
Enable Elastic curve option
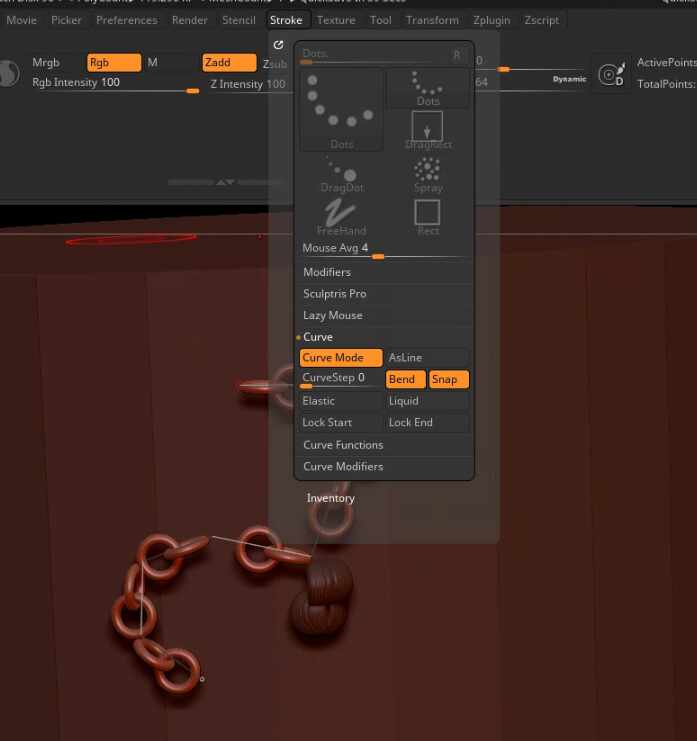pos(341,401)
